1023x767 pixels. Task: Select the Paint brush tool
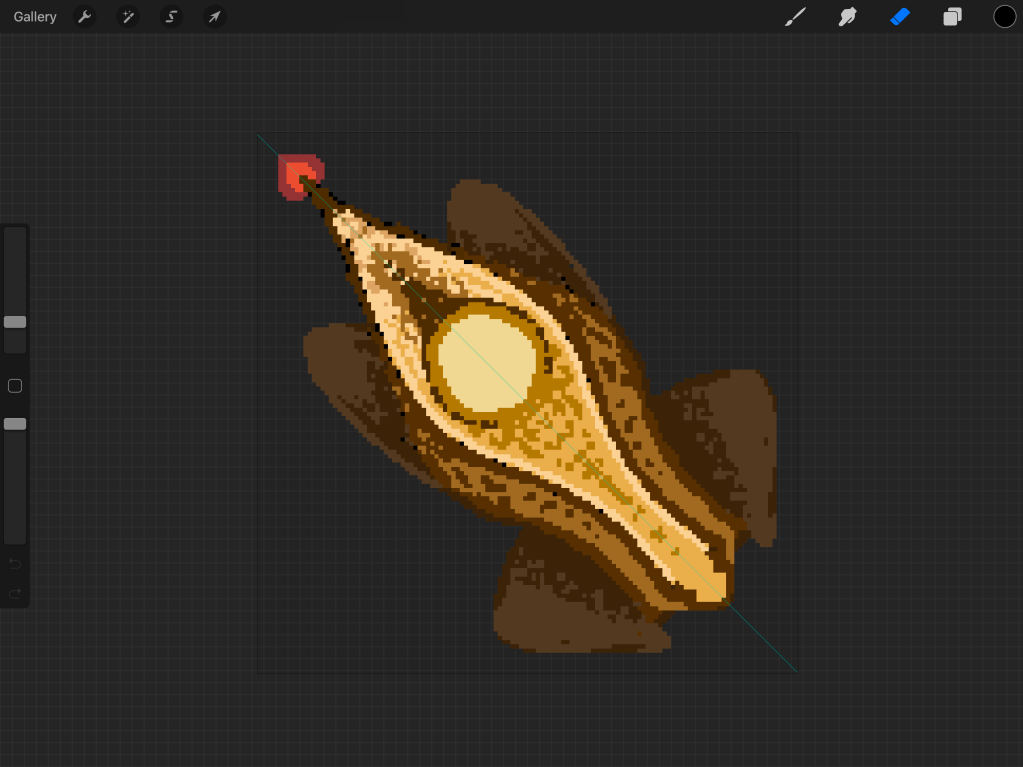[x=795, y=17]
